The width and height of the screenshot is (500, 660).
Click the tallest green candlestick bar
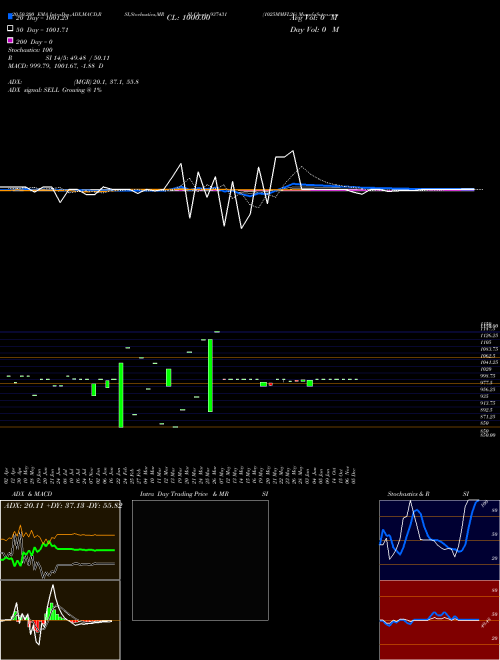click(x=210, y=375)
